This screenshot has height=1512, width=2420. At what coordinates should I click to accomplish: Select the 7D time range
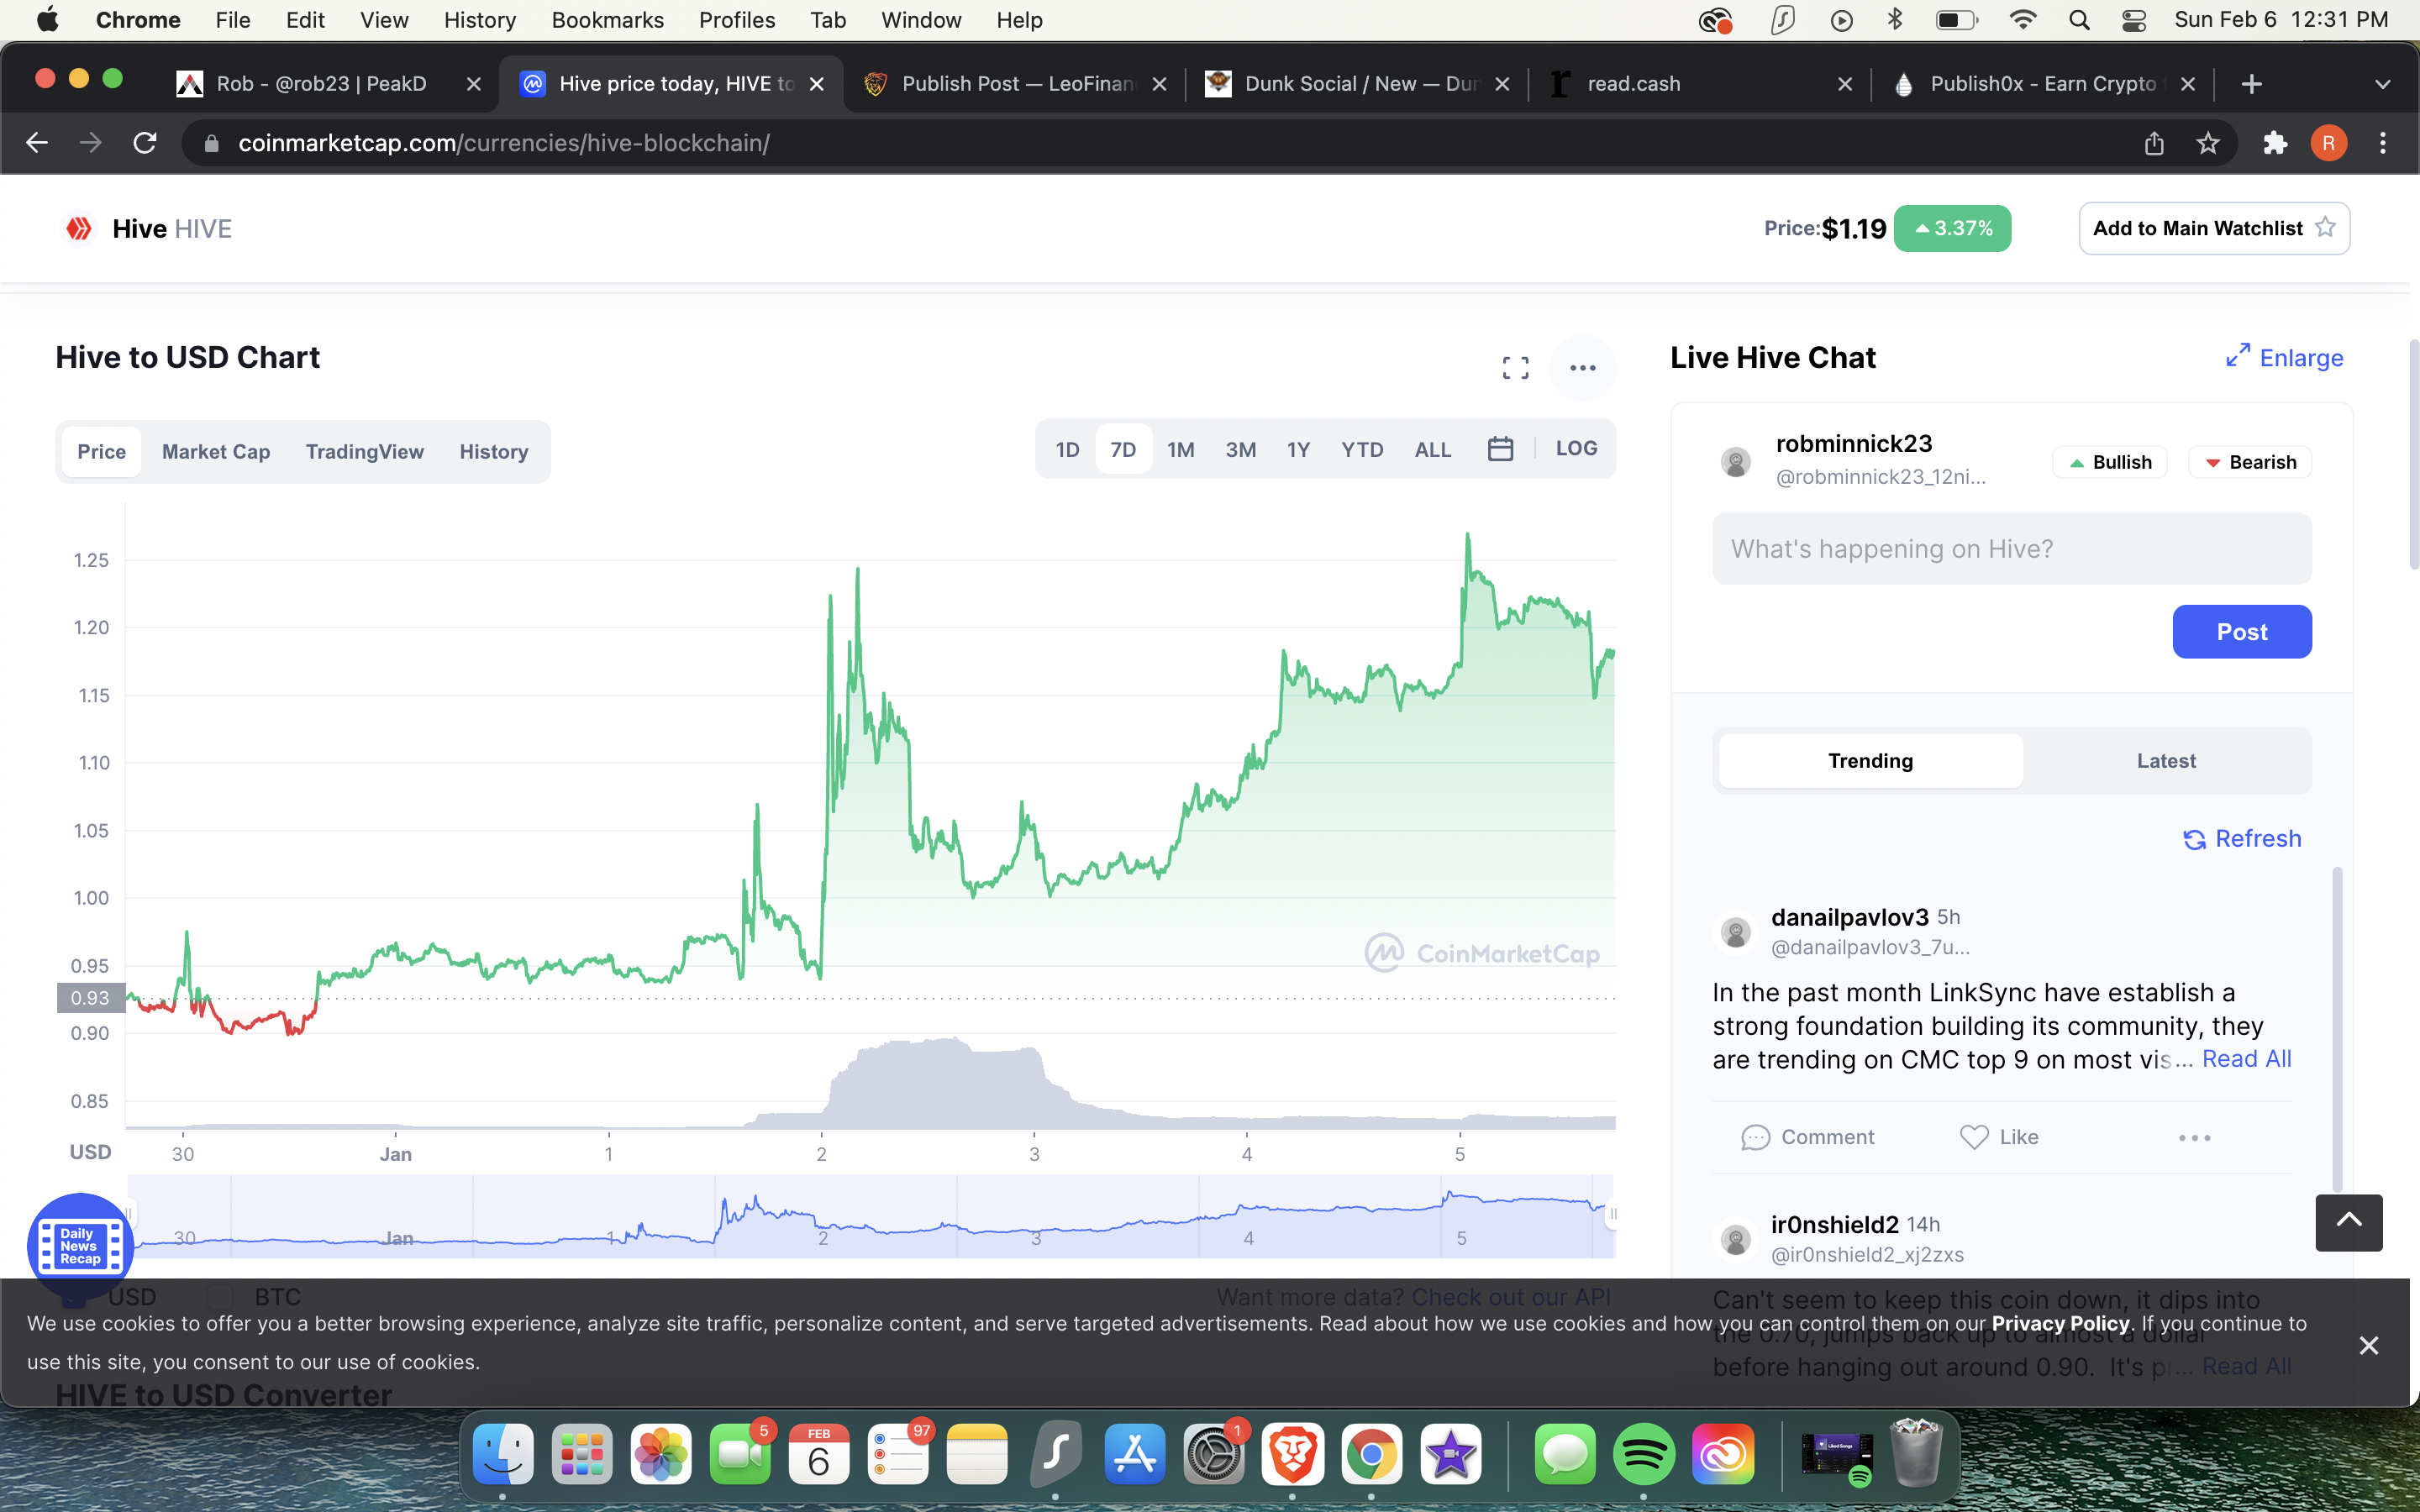1123,449
